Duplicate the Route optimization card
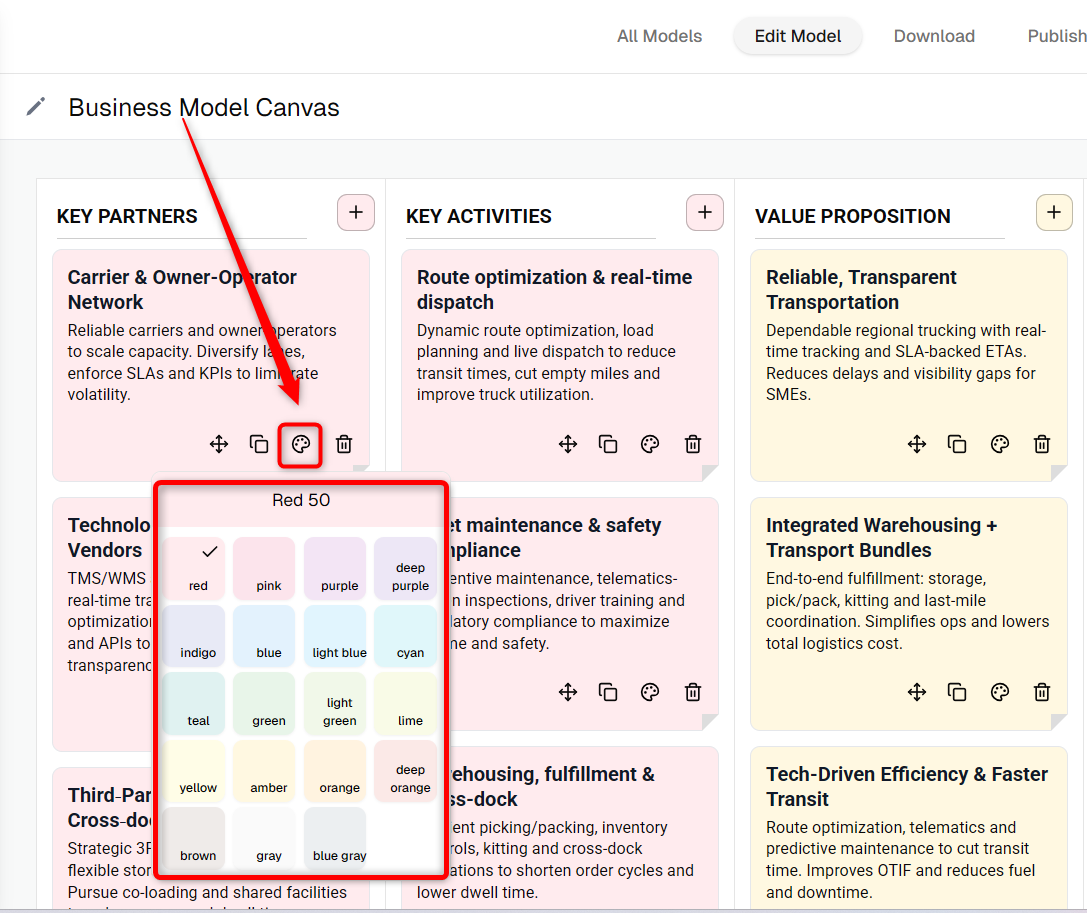The height and width of the screenshot is (913, 1087). coord(608,444)
